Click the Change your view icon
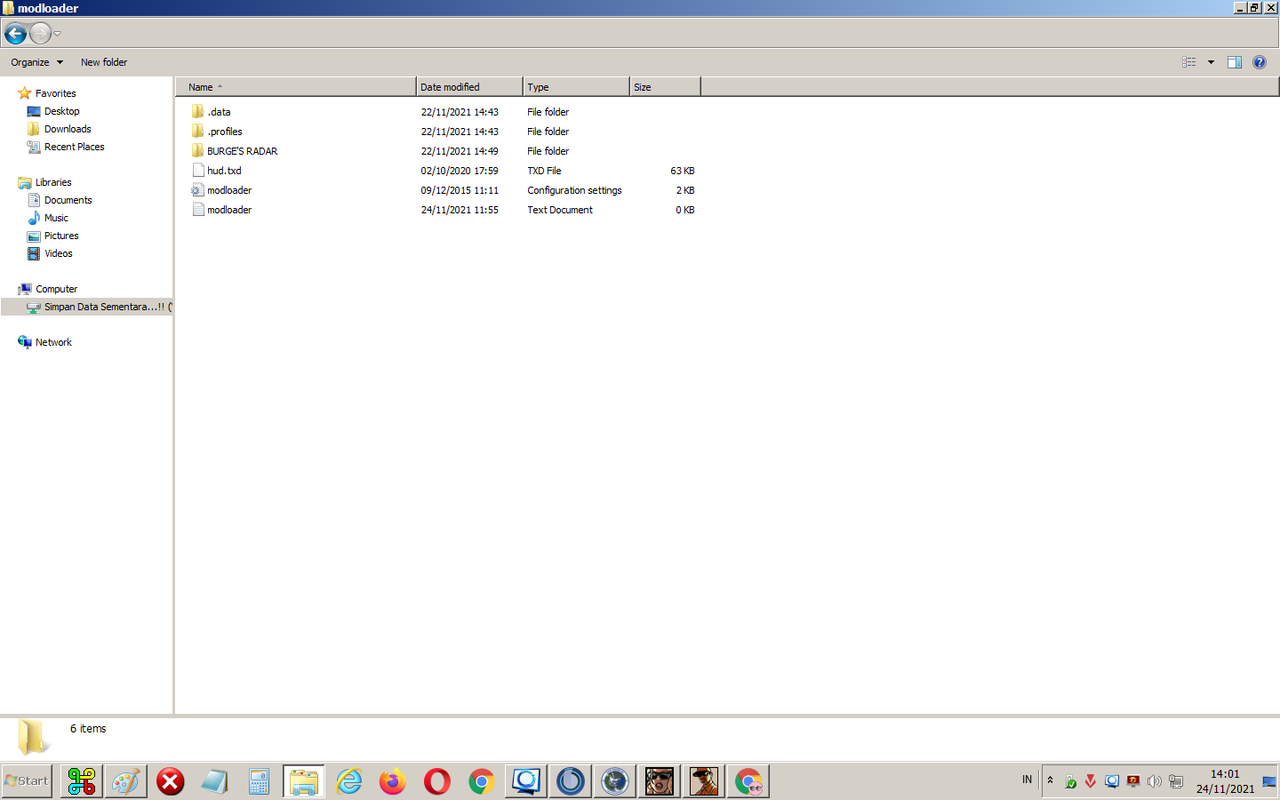This screenshot has height=800, width=1280. click(1189, 62)
